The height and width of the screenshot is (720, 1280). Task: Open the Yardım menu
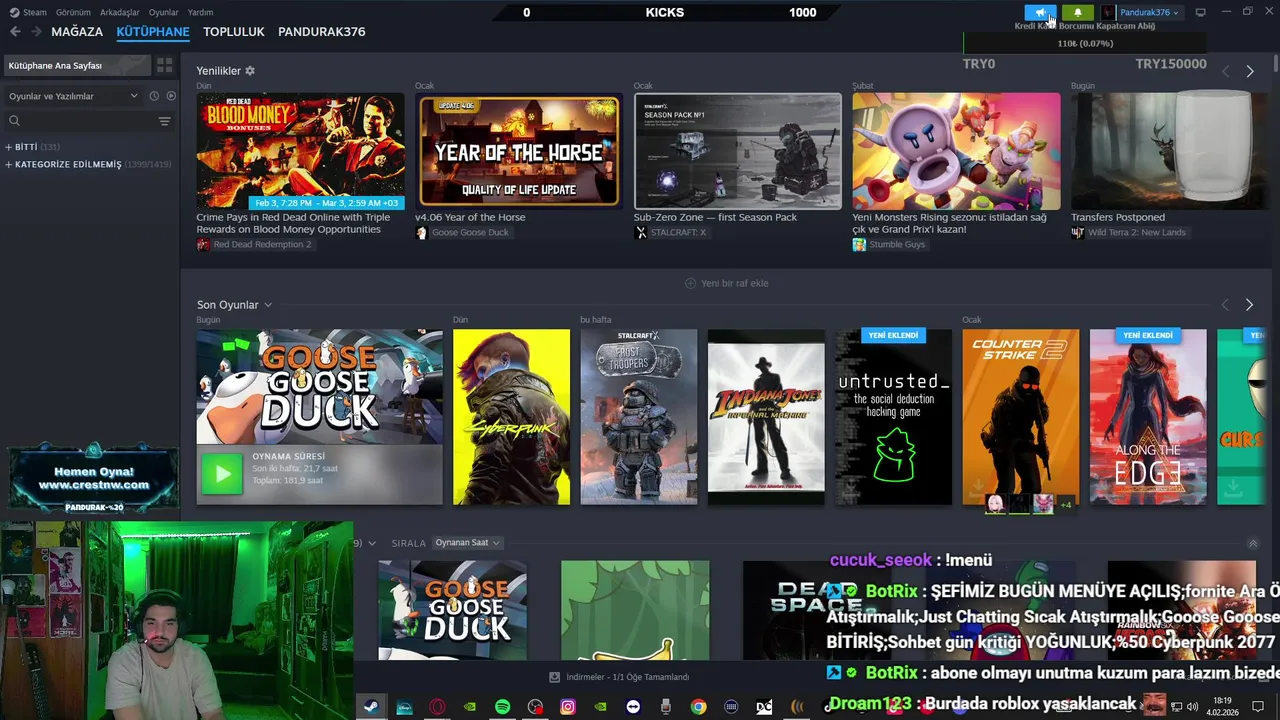(x=200, y=12)
